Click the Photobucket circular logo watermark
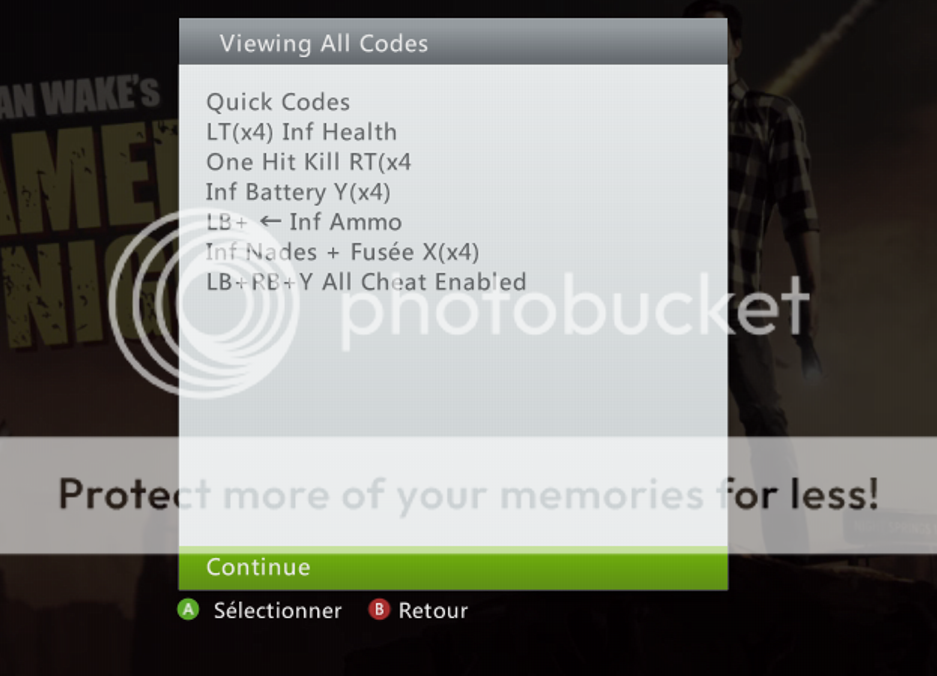The height and width of the screenshot is (676, 937). (x=204, y=303)
